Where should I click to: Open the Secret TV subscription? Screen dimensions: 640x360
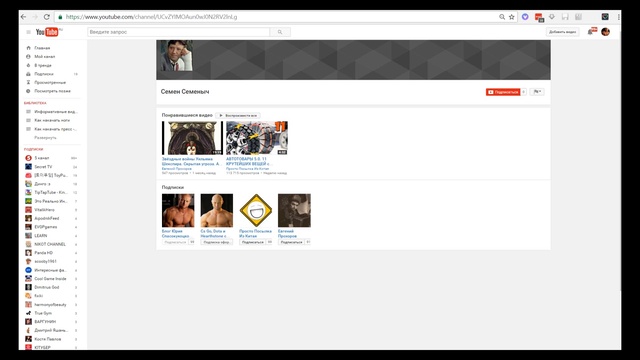point(43,167)
